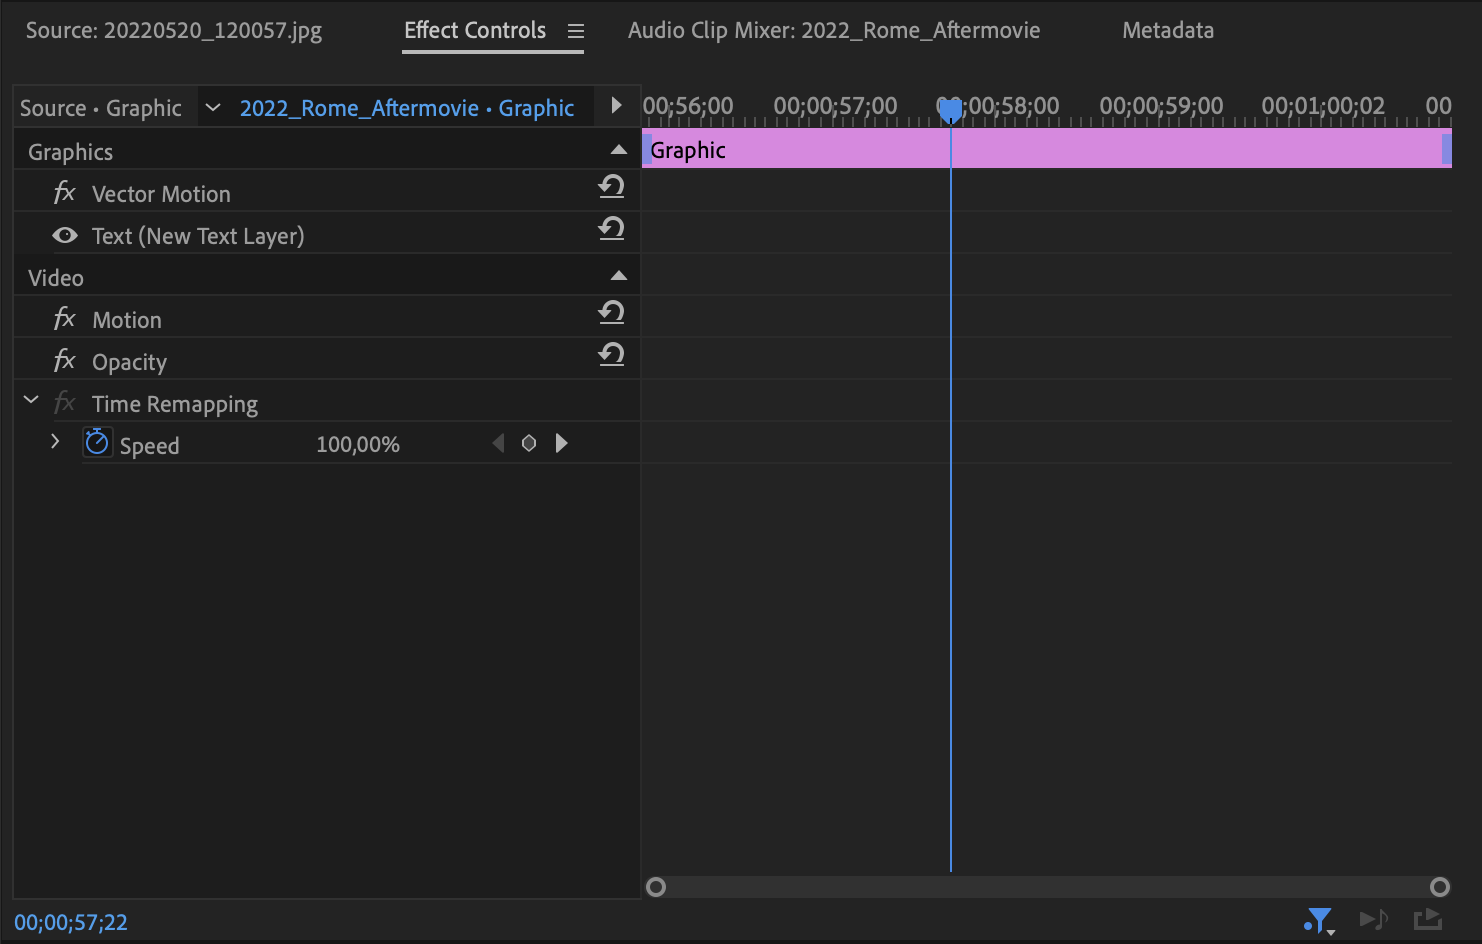Reset the Opacity effect

611,356
